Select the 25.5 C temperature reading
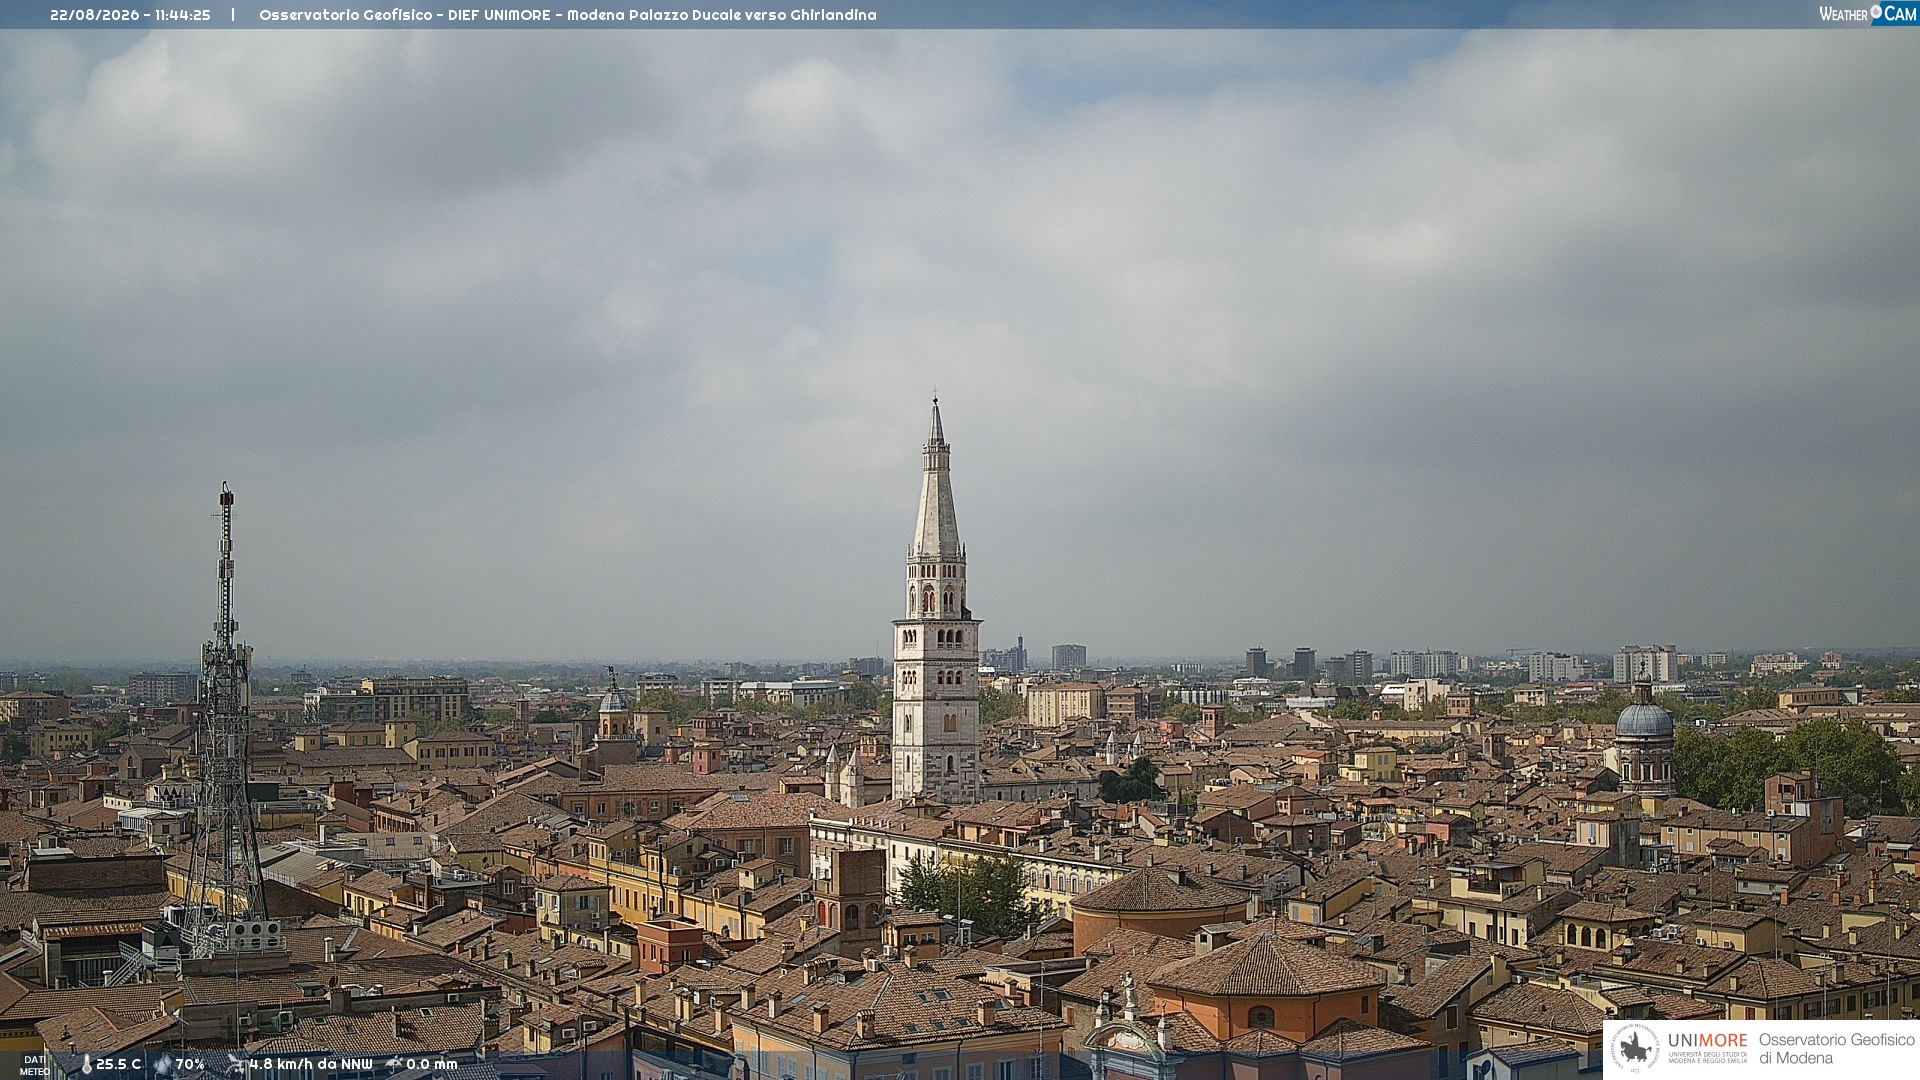This screenshot has width=1920, height=1080. click(x=118, y=1065)
